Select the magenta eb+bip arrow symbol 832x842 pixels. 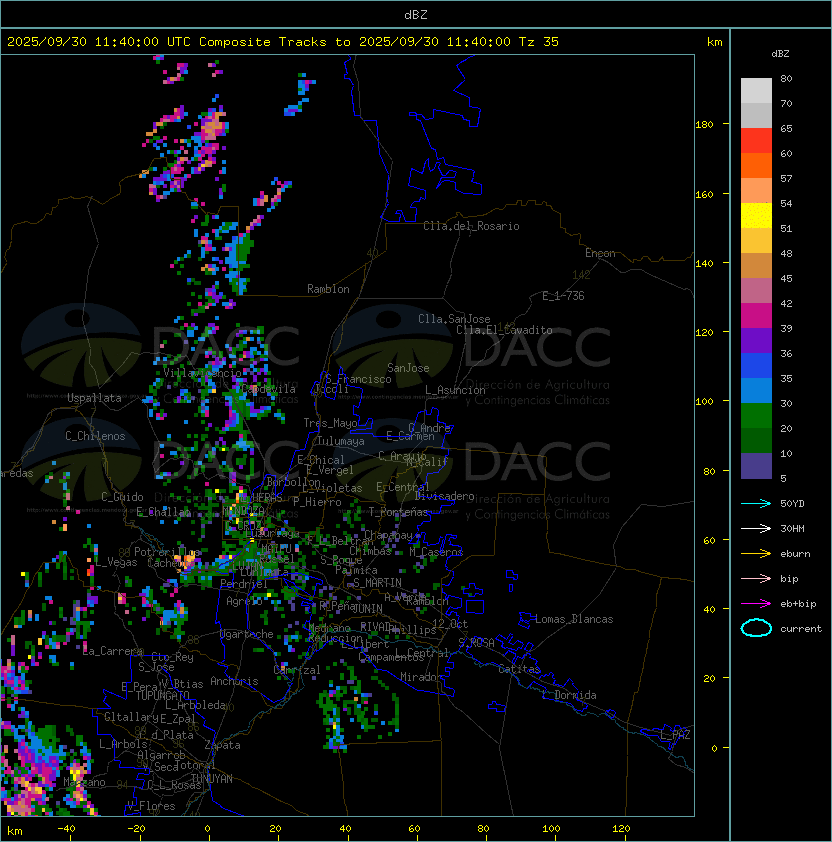tap(756, 604)
